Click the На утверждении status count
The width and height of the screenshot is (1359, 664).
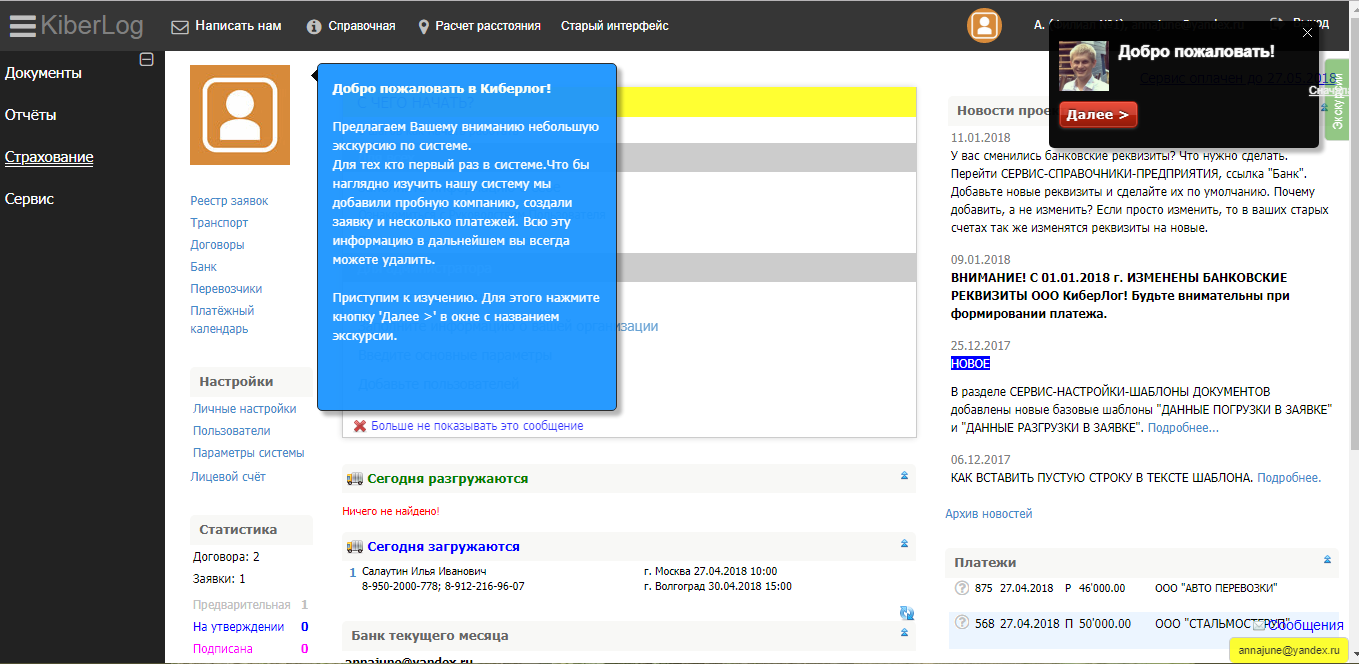304,627
